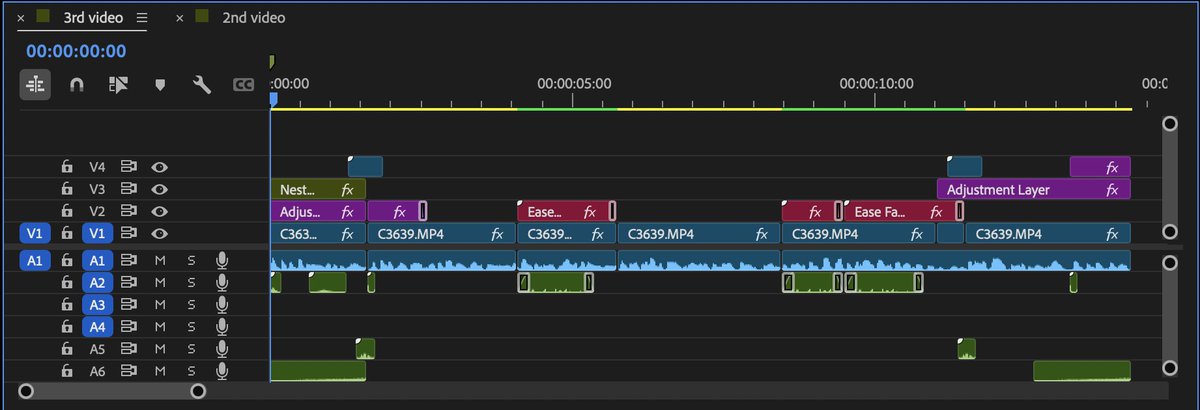Enable voice-over record on track A4
Image resolution: width=1200 pixels, height=410 pixels.
tap(222, 327)
